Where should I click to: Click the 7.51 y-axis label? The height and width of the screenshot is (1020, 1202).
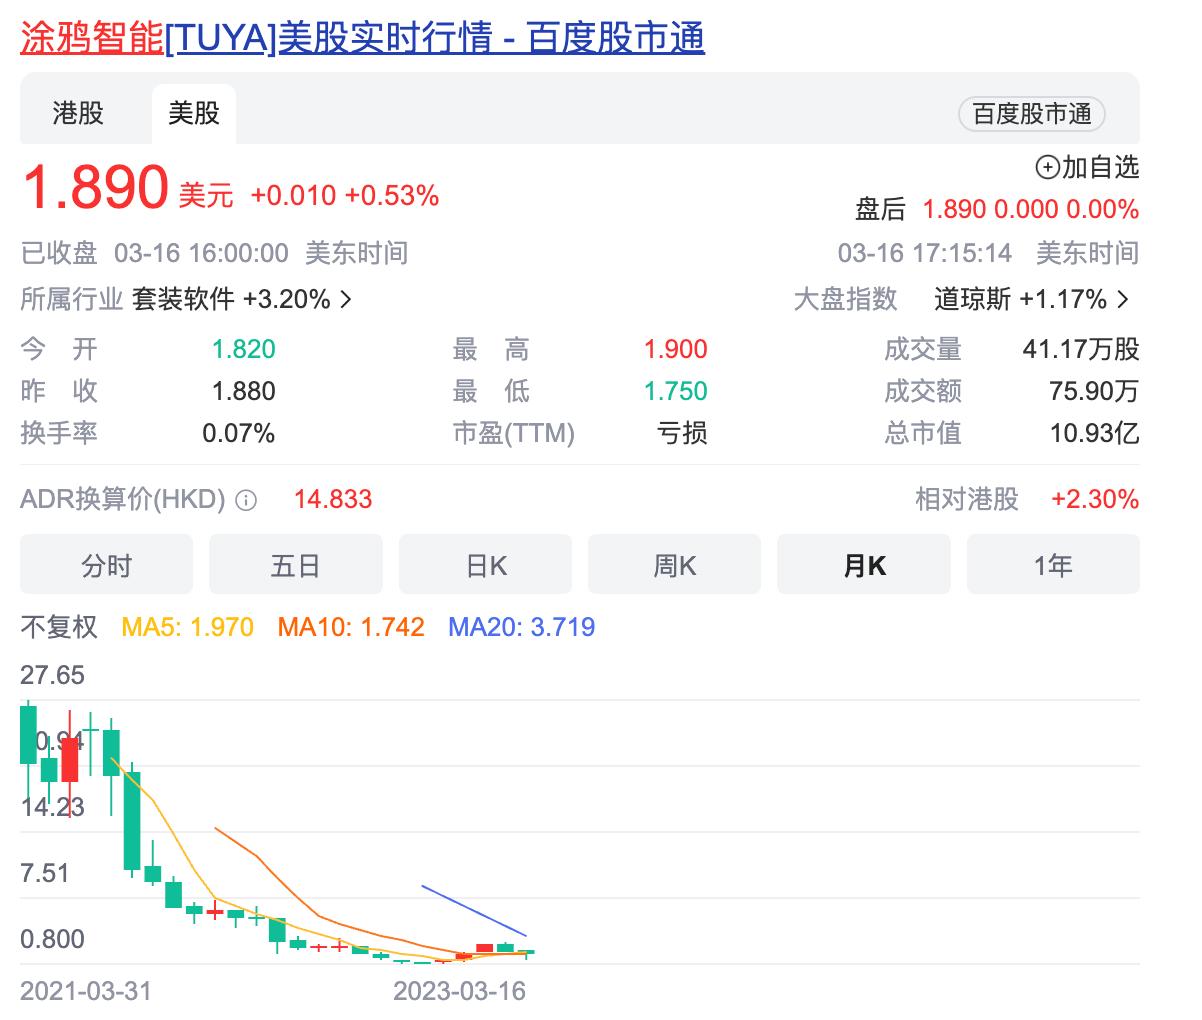(45, 873)
